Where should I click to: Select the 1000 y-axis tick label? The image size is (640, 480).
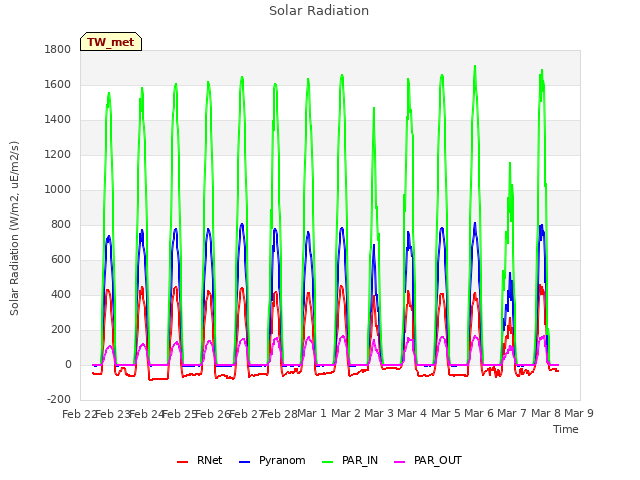58,189
